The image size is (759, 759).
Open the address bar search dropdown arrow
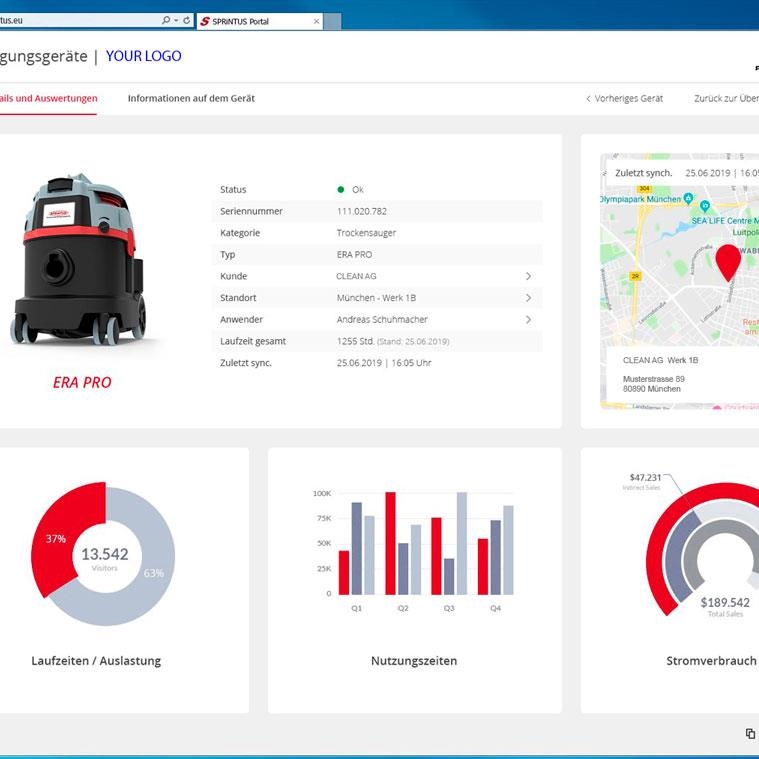(176, 21)
